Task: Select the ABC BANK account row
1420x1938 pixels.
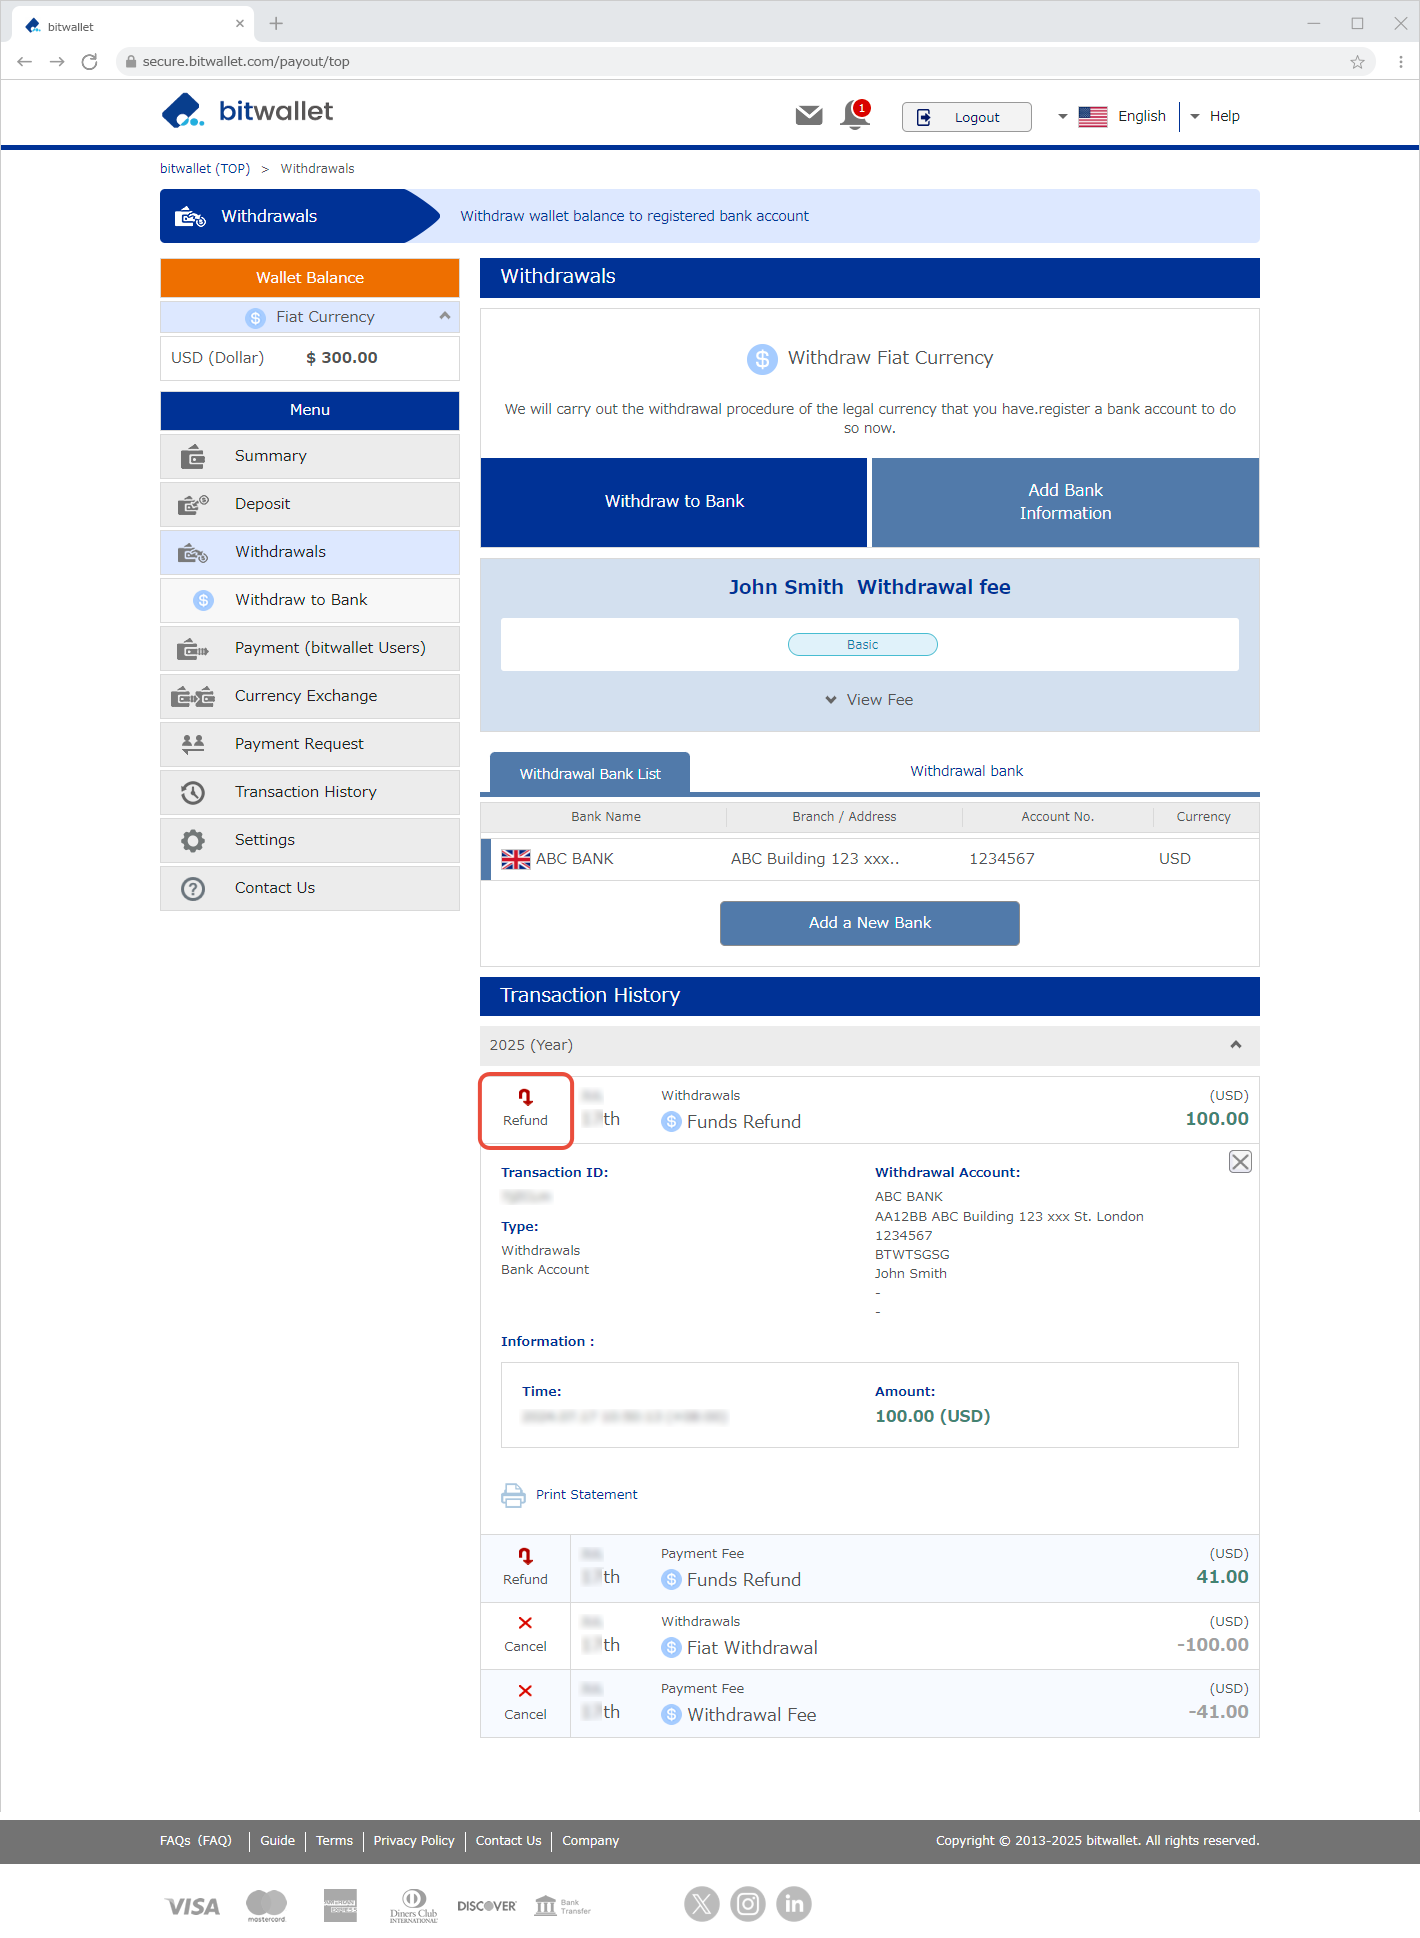Action: point(869,859)
